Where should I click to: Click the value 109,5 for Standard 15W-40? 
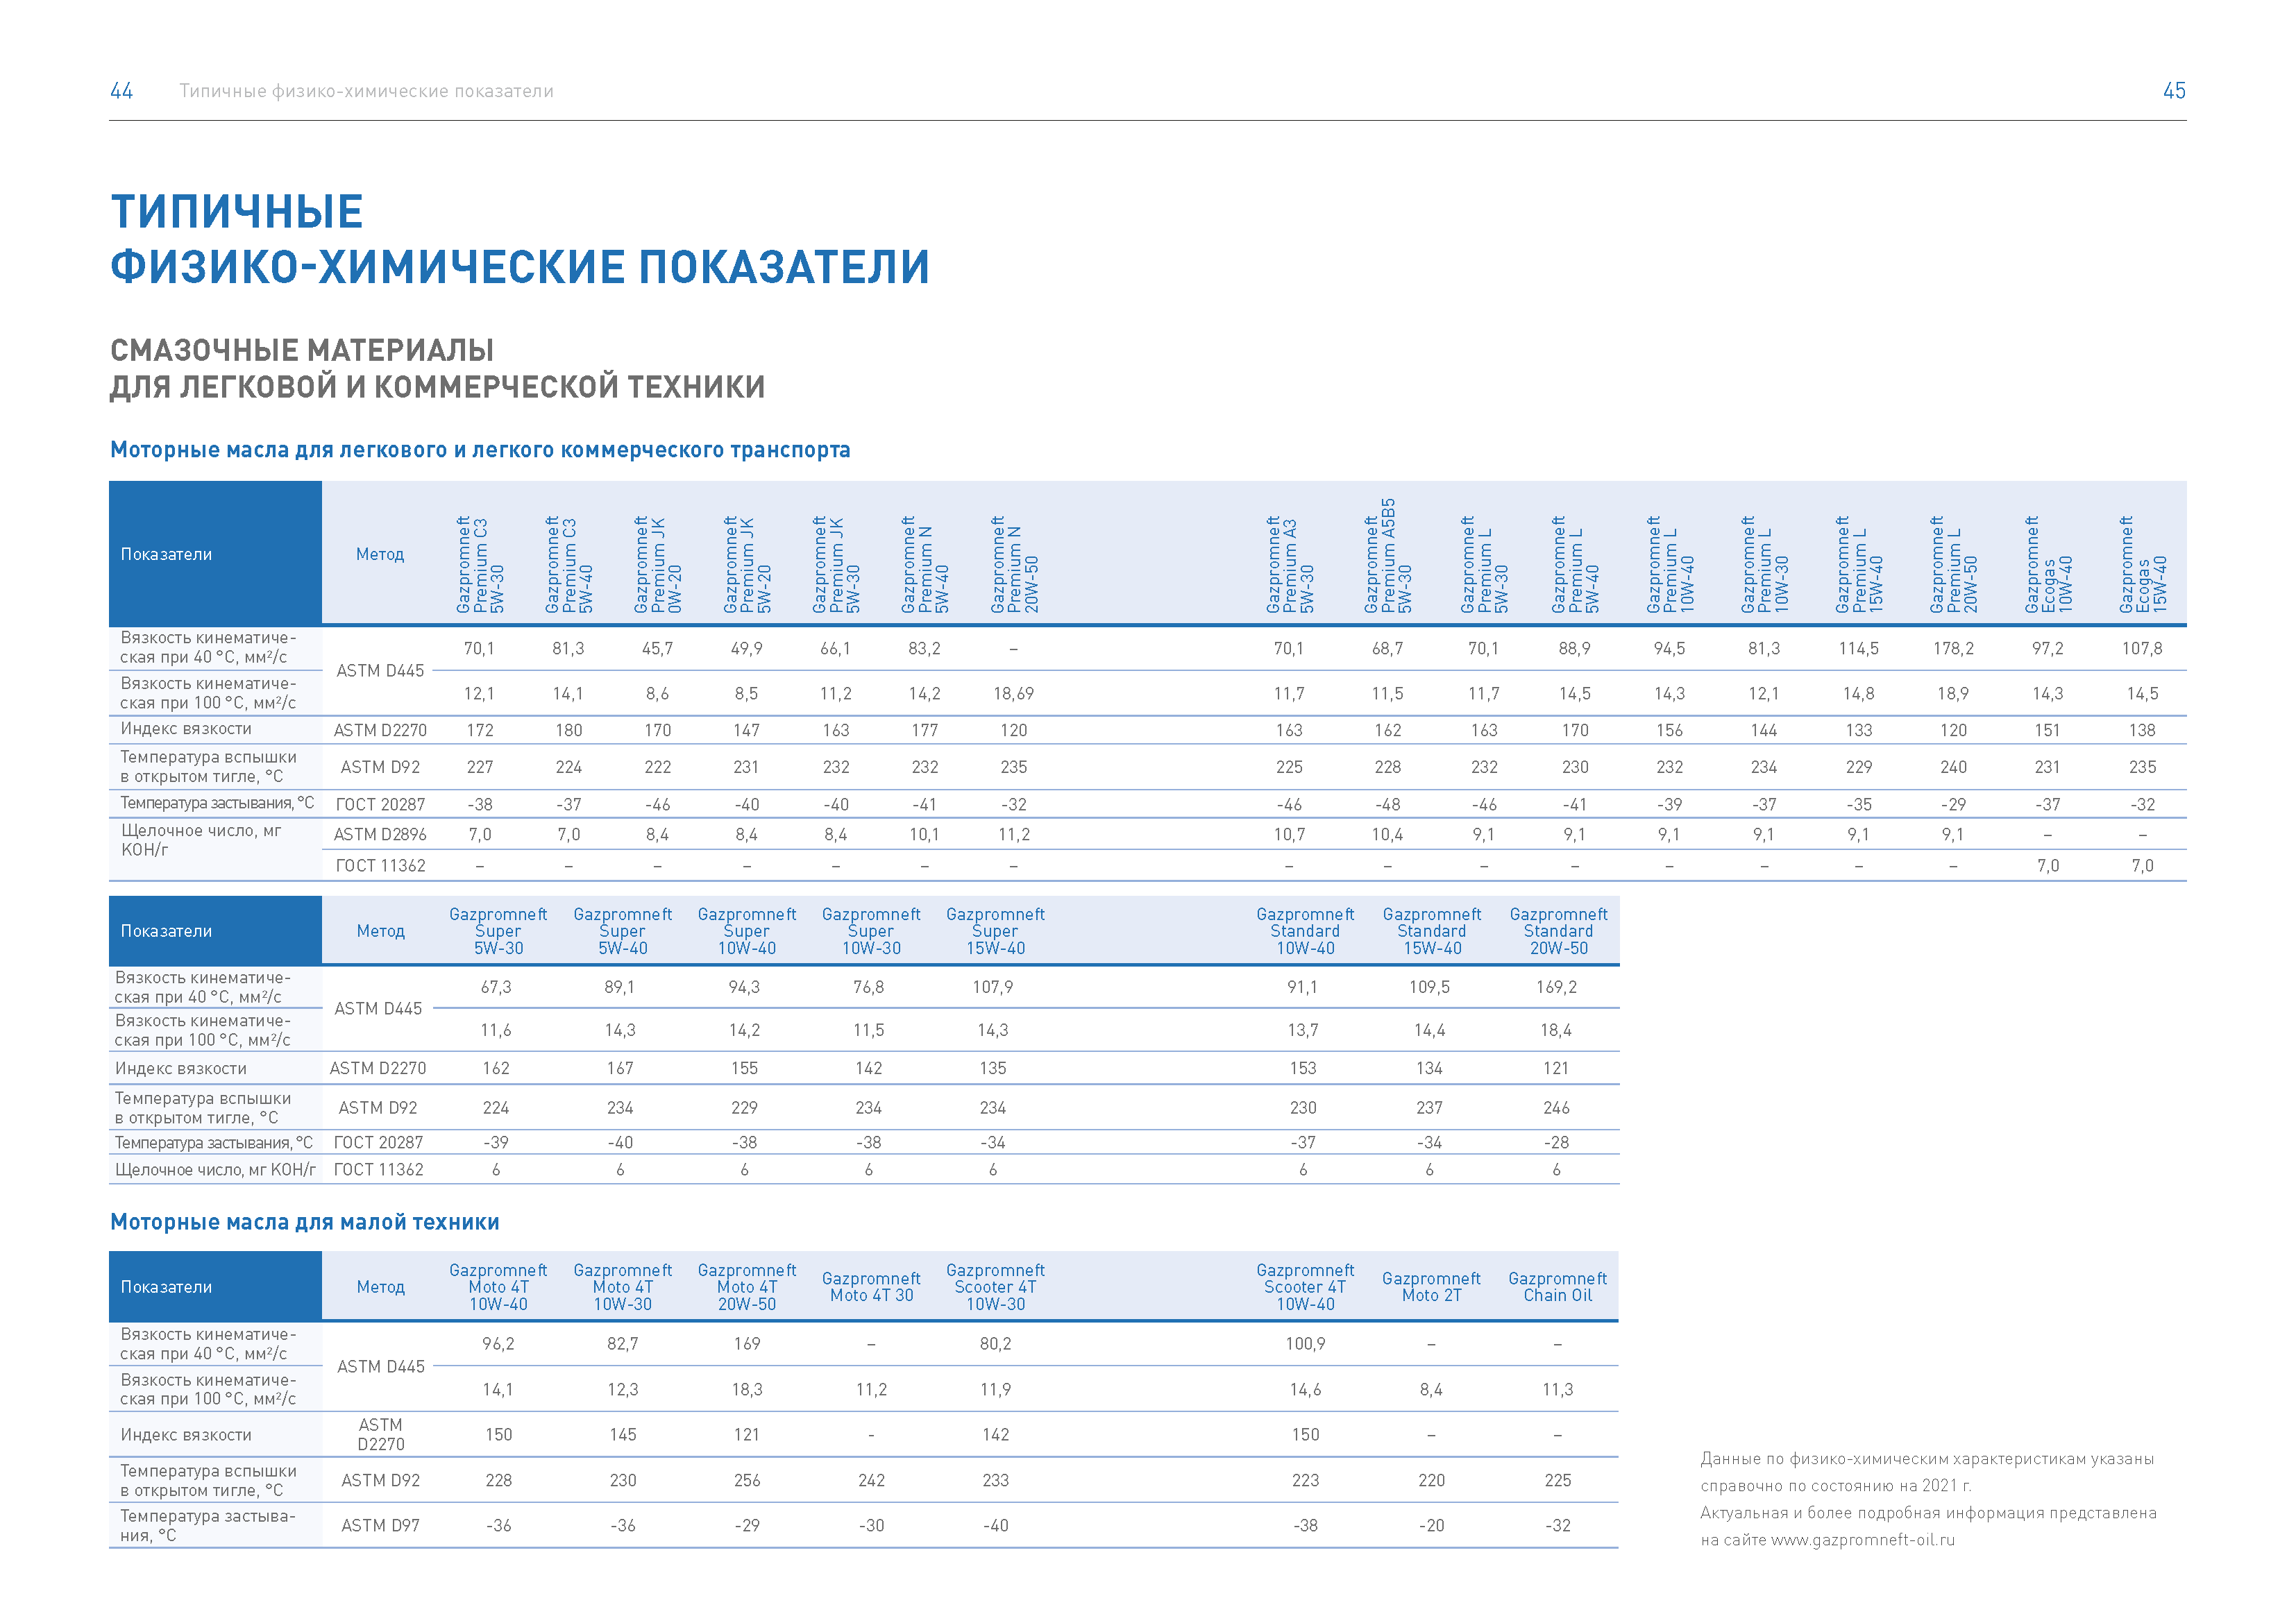coord(1430,987)
